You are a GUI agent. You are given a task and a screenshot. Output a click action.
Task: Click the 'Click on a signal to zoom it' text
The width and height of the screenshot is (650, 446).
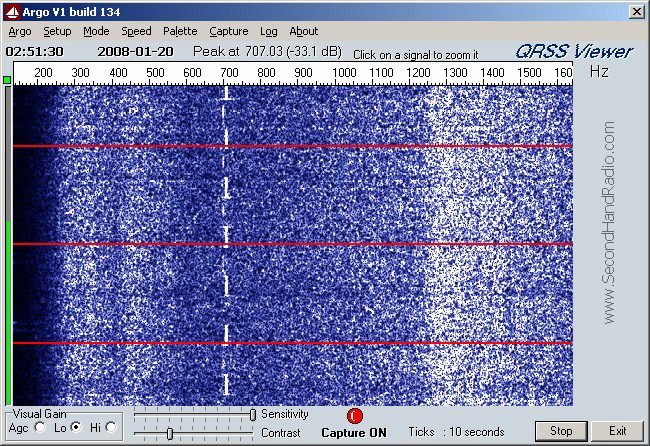416,55
